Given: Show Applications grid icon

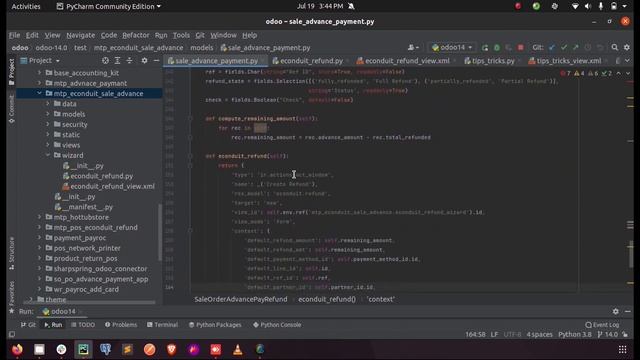Looking at the screenshot, I should click(x=622, y=349).
